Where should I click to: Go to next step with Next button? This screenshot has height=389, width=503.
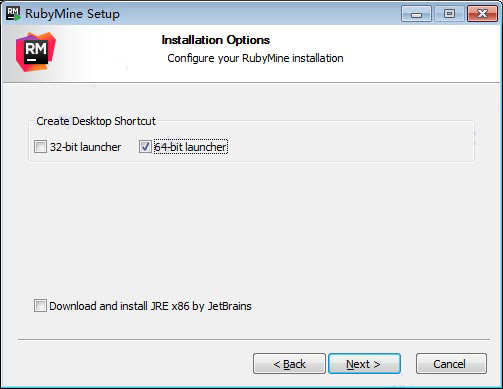click(x=364, y=364)
